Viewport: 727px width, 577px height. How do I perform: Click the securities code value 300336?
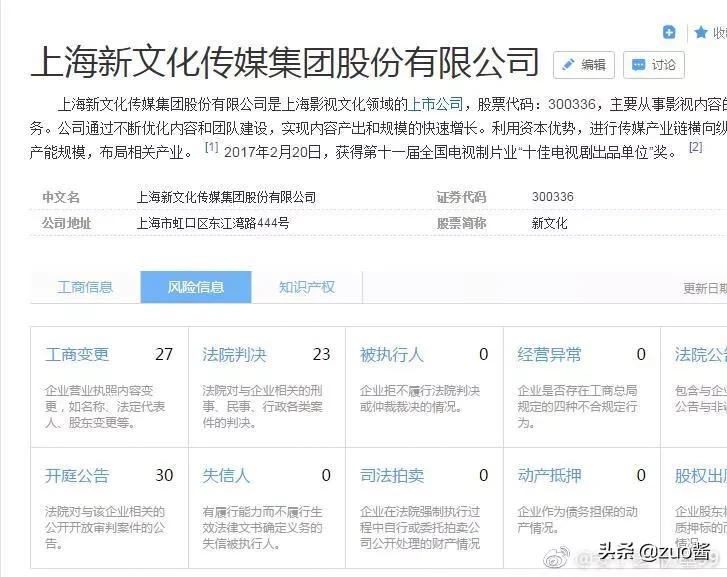[553, 197]
